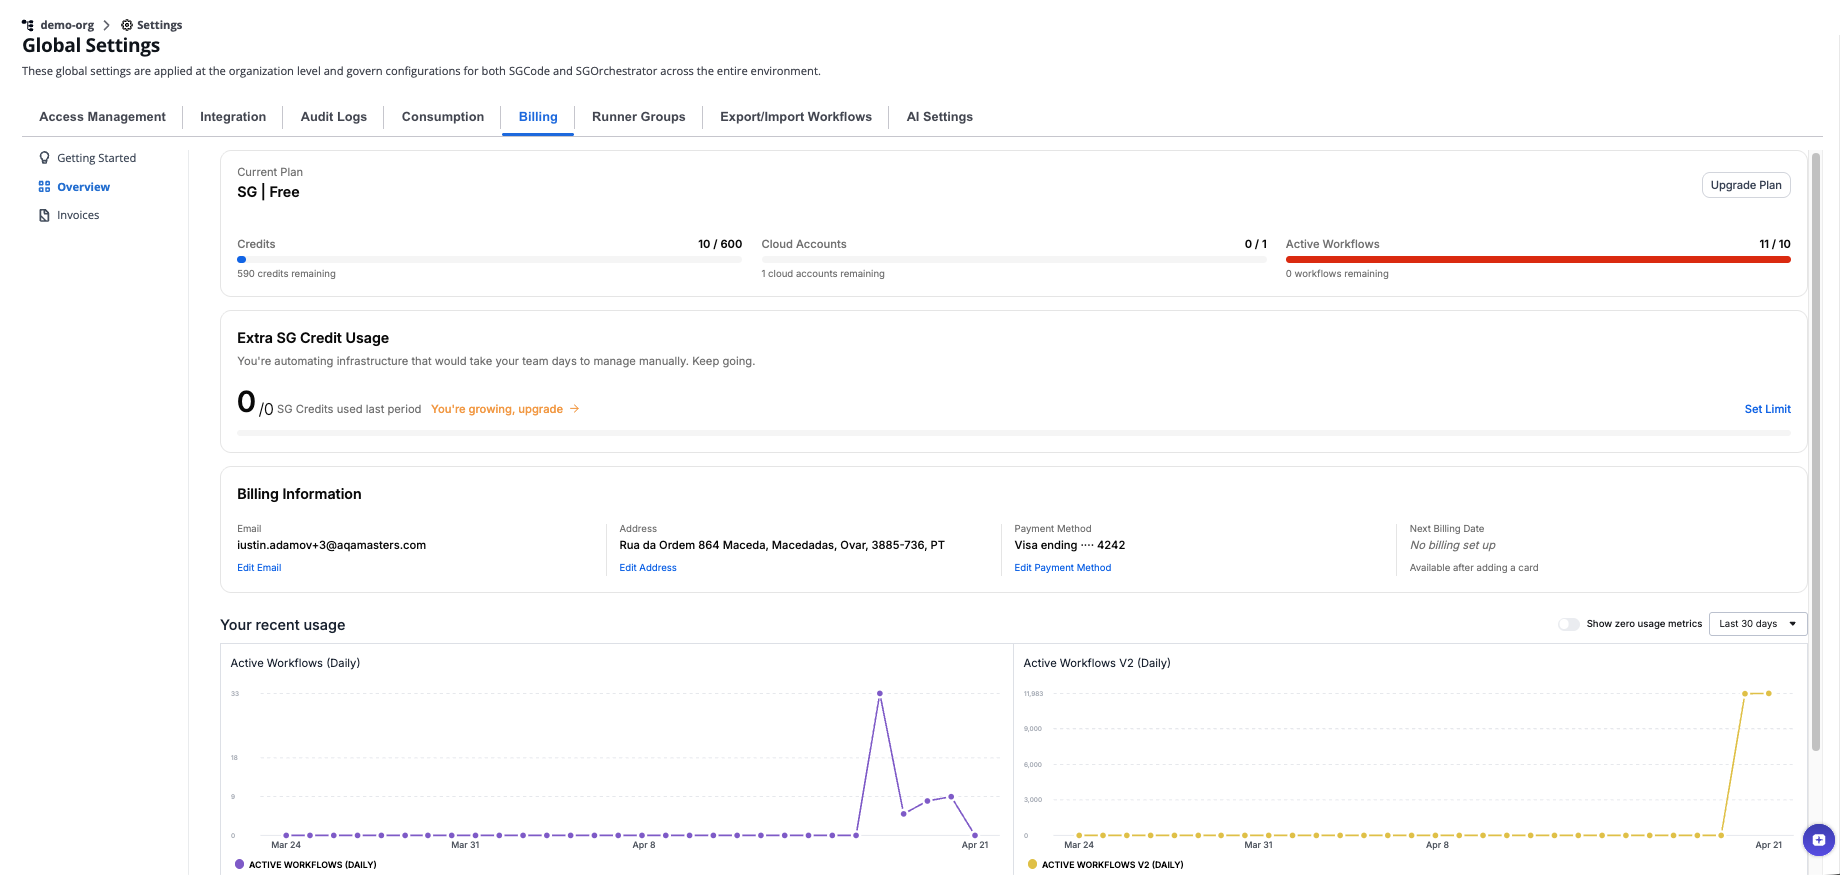Click the demo-org organization icon in breadcrumb
This screenshot has width=1840, height=875.
[x=28, y=25]
